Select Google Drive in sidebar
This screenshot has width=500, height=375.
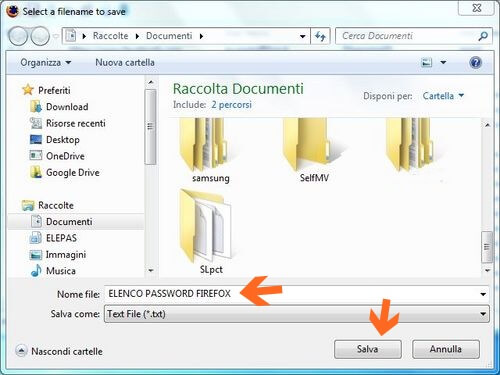[x=73, y=172]
